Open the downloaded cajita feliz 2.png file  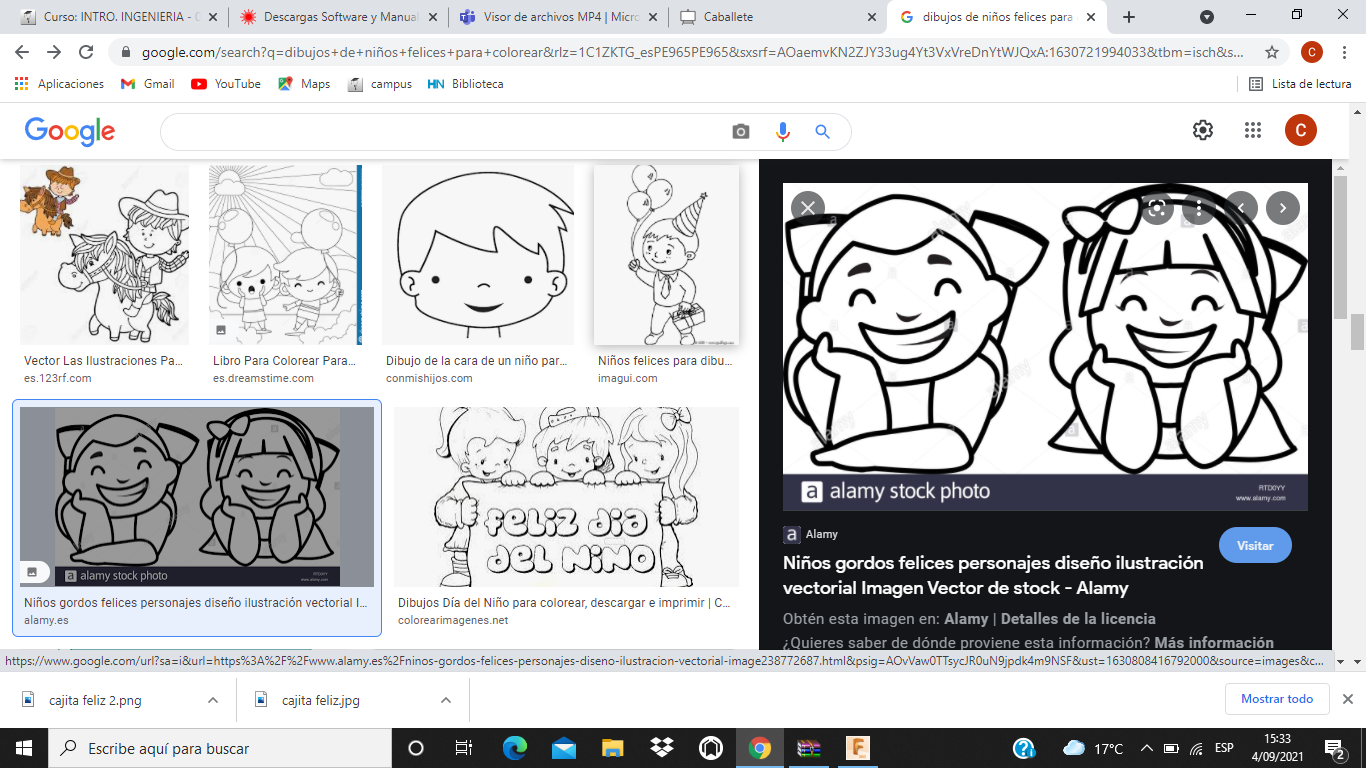tap(95, 700)
